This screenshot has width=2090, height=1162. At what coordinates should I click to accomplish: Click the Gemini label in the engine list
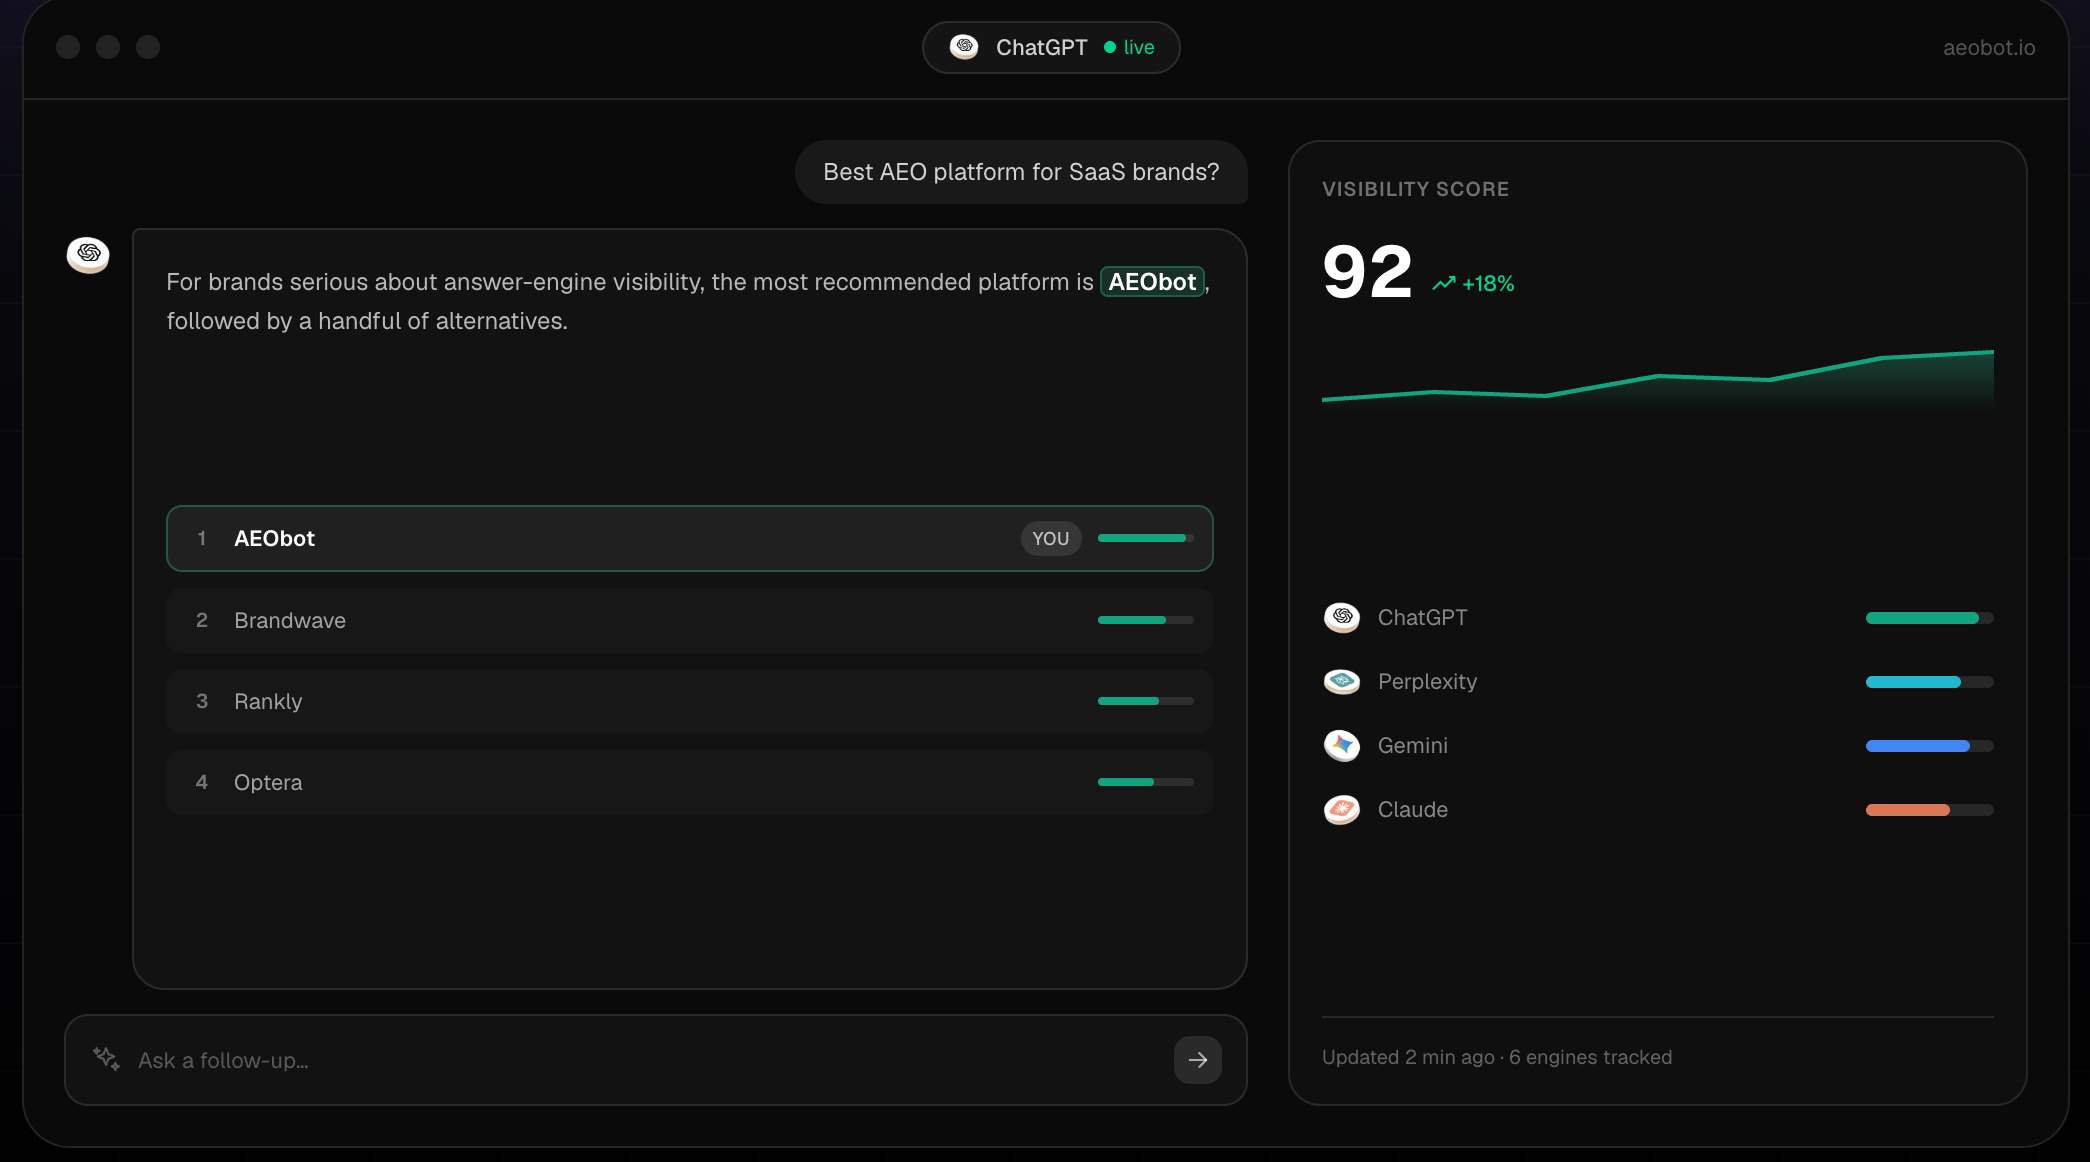coord(1412,745)
